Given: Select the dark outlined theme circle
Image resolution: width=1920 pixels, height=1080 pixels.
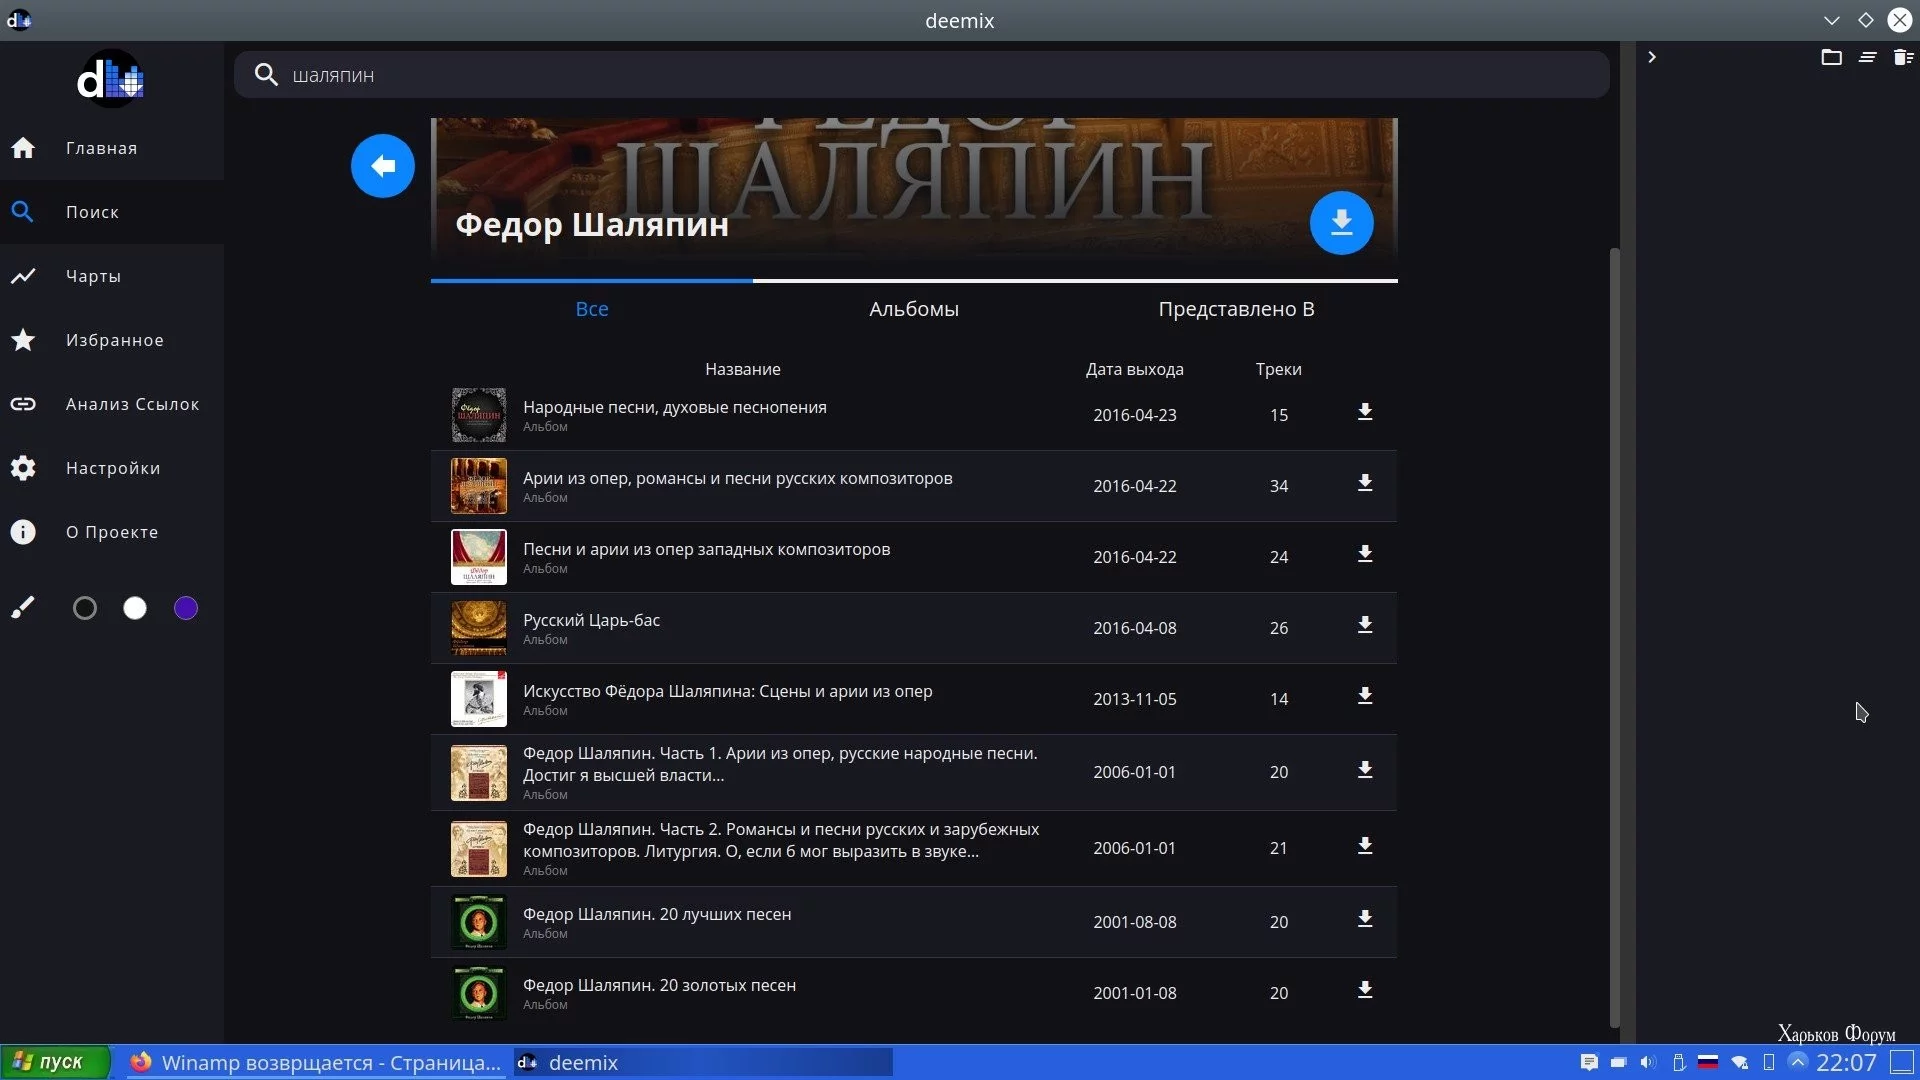Looking at the screenshot, I should [85, 608].
